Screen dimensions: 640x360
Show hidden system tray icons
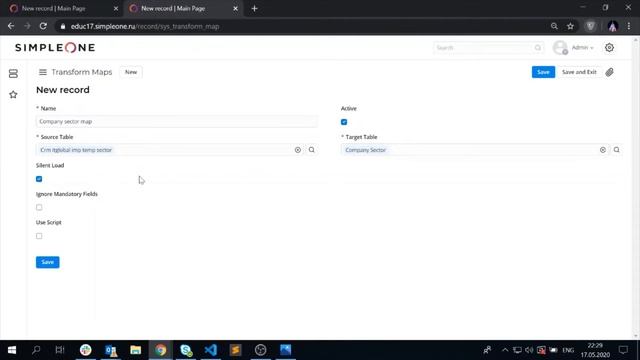coord(505,350)
